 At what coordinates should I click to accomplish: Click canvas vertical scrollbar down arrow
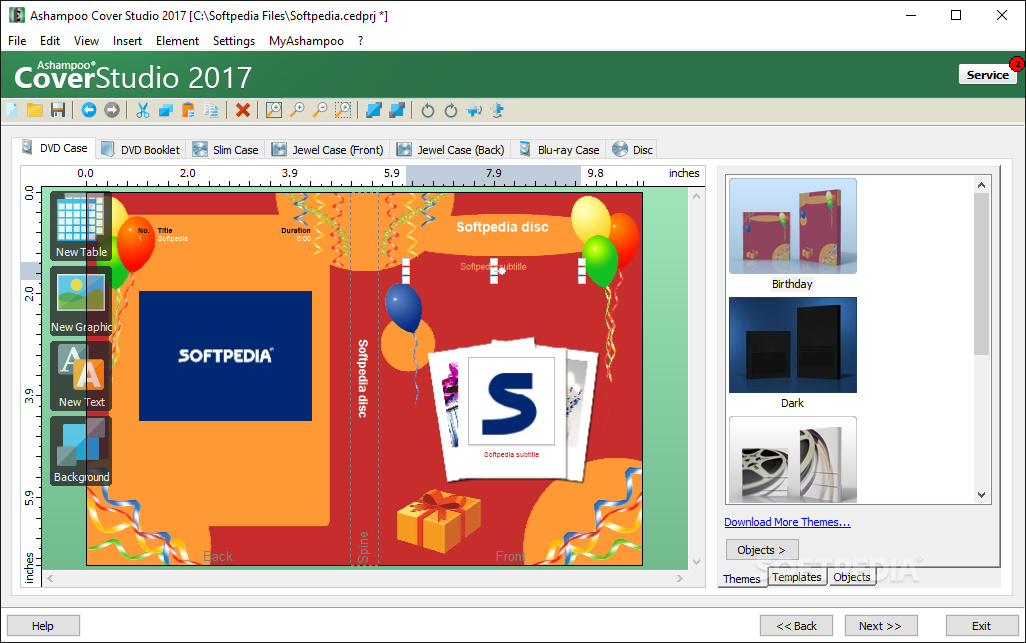coord(696,561)
